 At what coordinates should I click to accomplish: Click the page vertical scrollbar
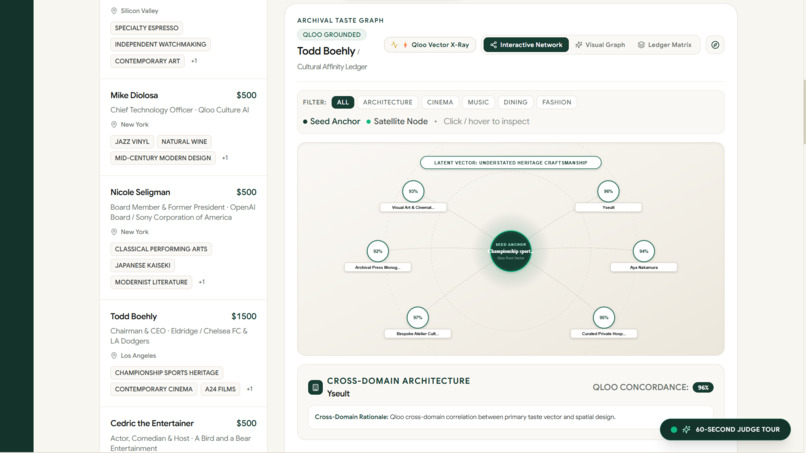803,113
